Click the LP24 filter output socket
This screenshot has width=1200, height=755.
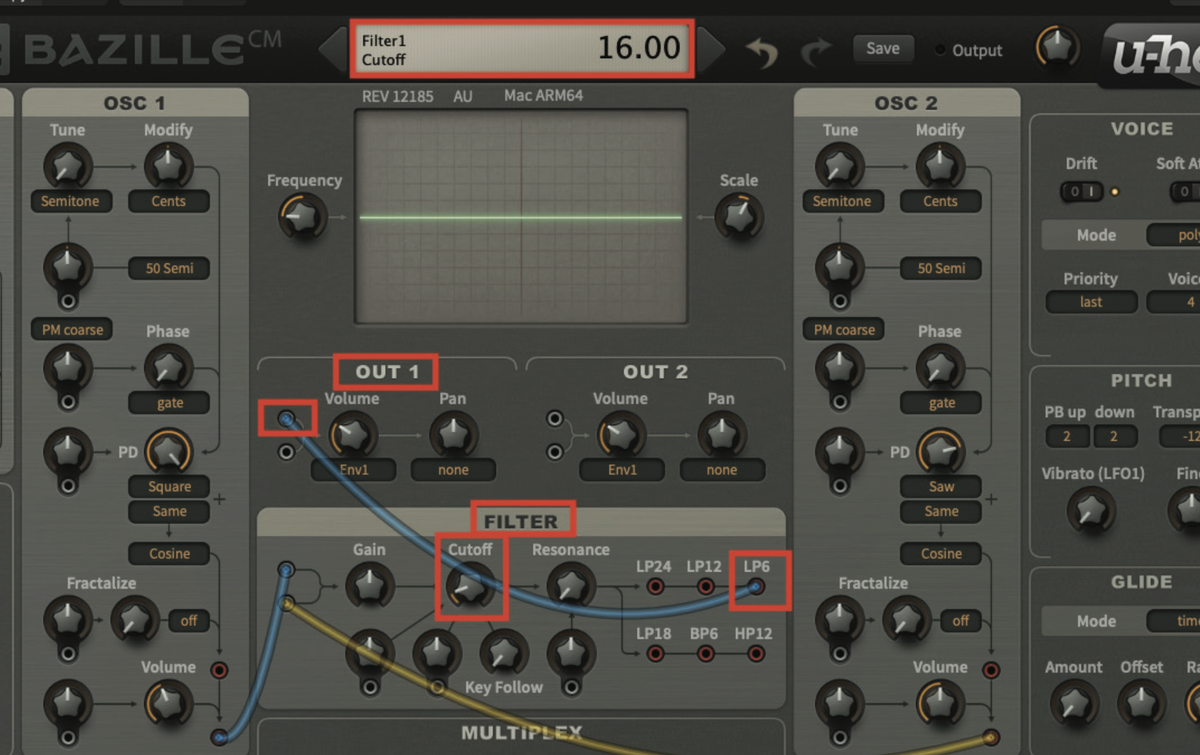tap(655, 588)
